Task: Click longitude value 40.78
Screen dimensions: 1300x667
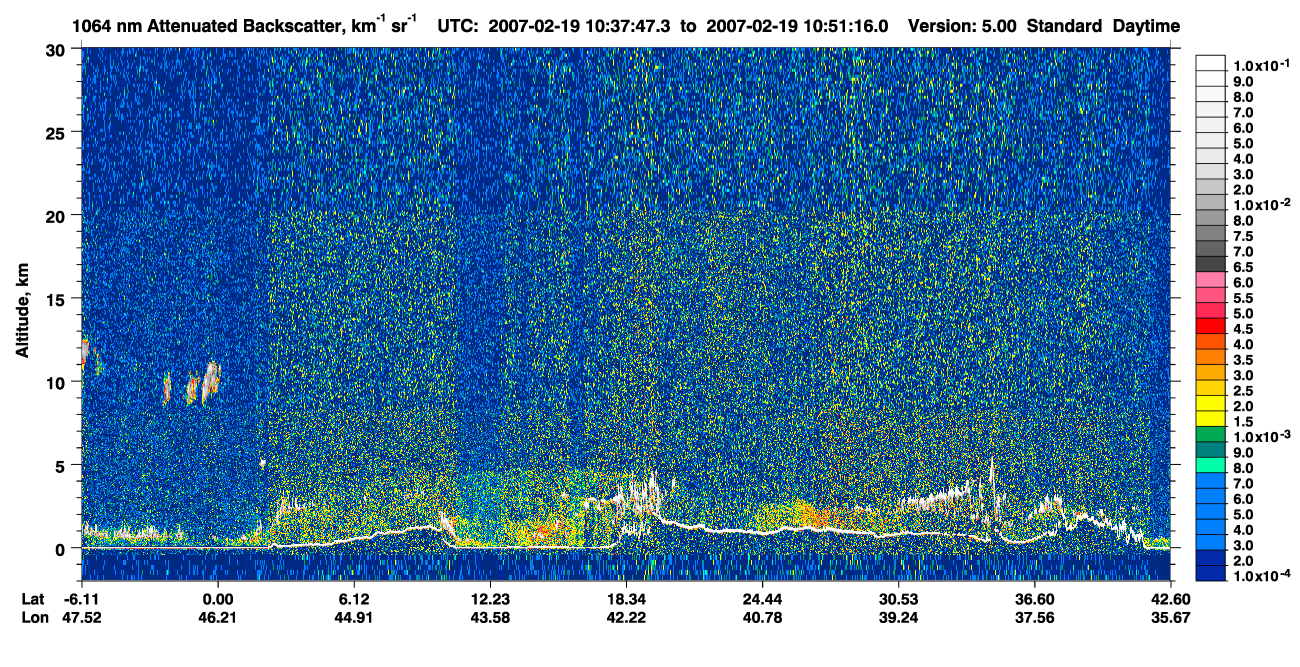Action: tap(762, 617)
